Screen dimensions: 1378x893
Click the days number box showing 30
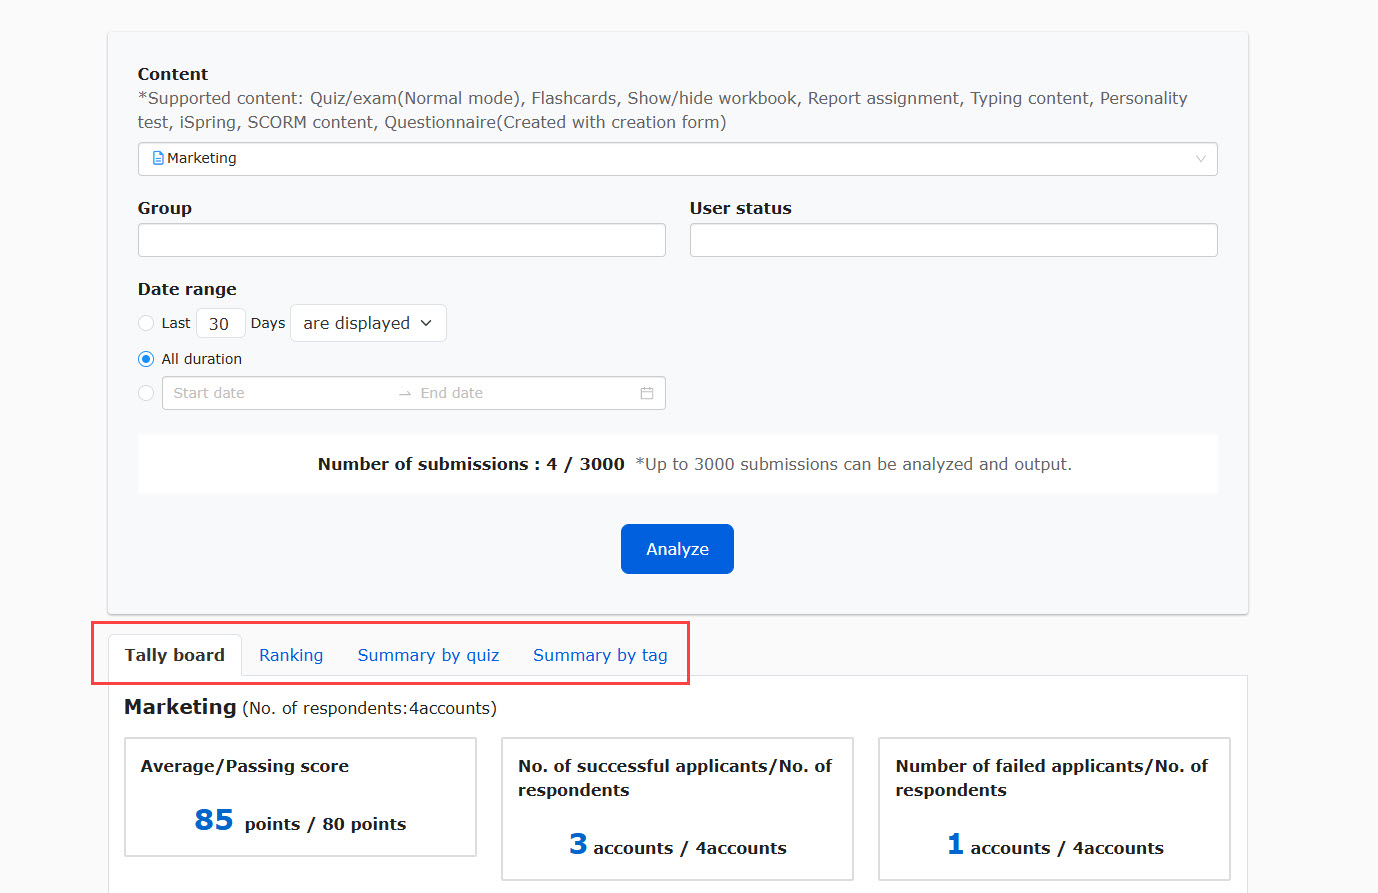220,323
